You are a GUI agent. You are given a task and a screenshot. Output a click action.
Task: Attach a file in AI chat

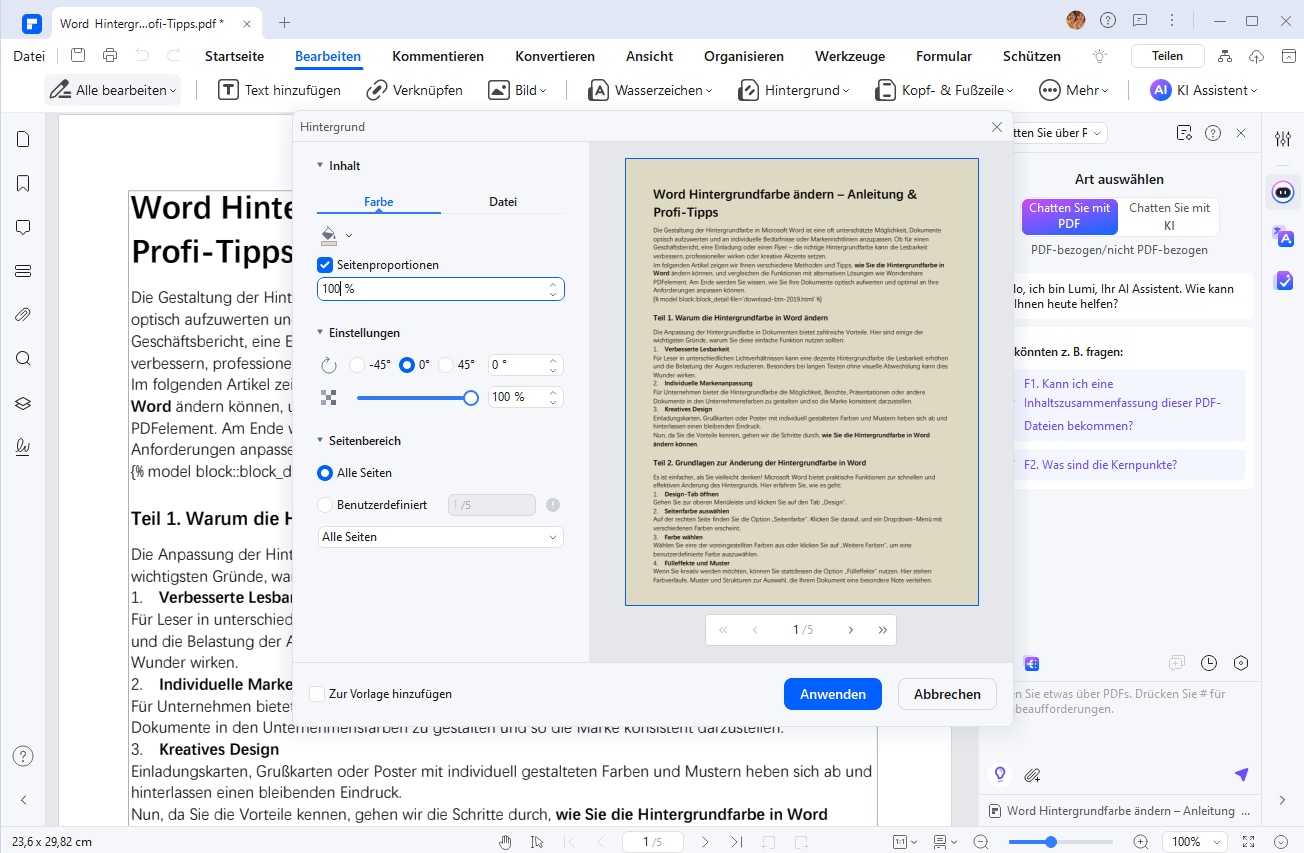coord(1033,774)
